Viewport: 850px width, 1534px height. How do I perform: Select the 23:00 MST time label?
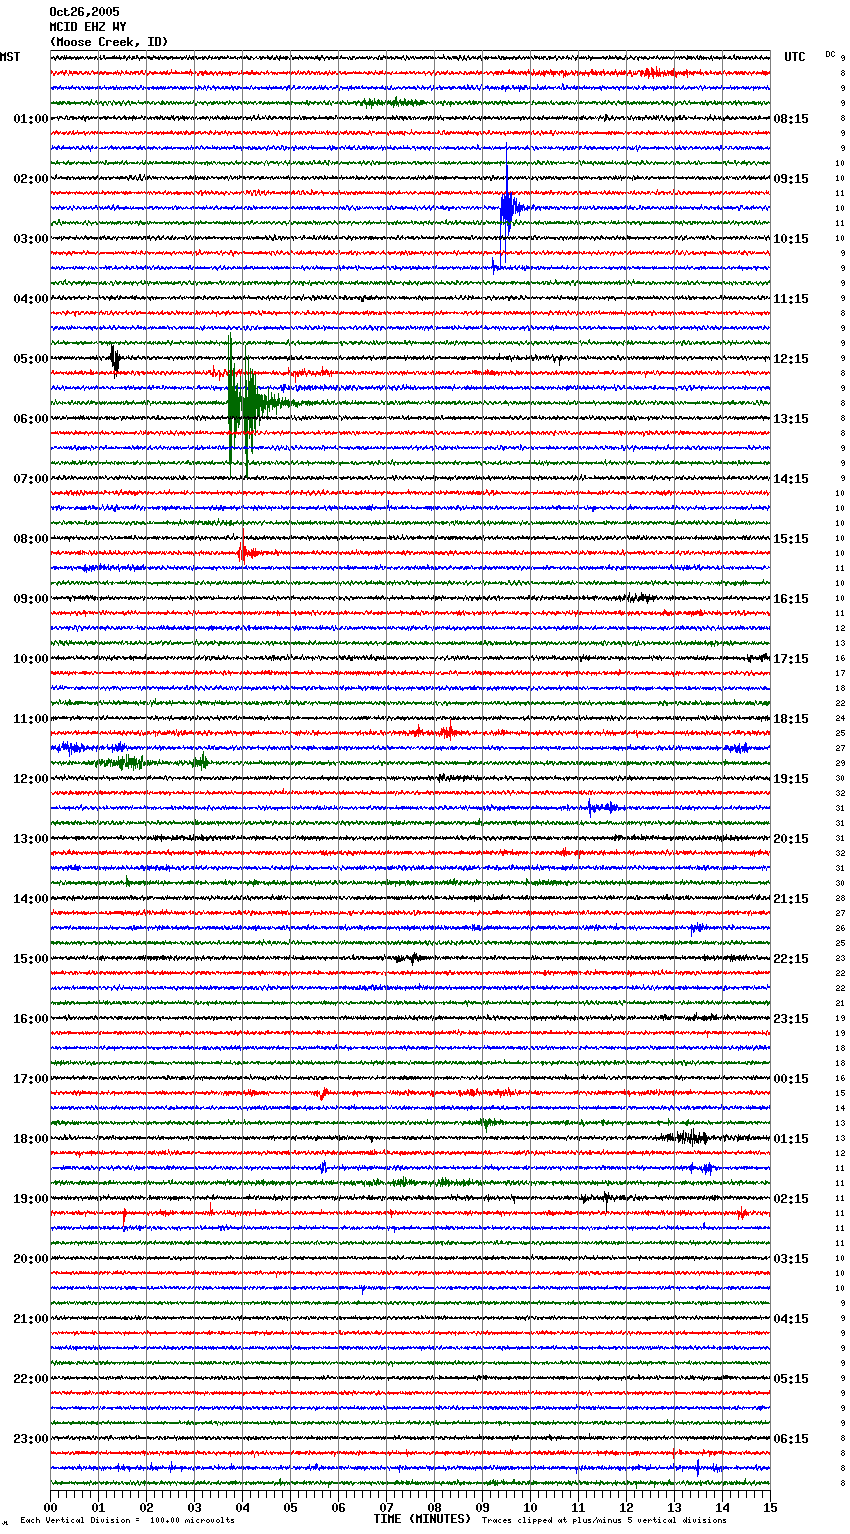click(30, 1439)
